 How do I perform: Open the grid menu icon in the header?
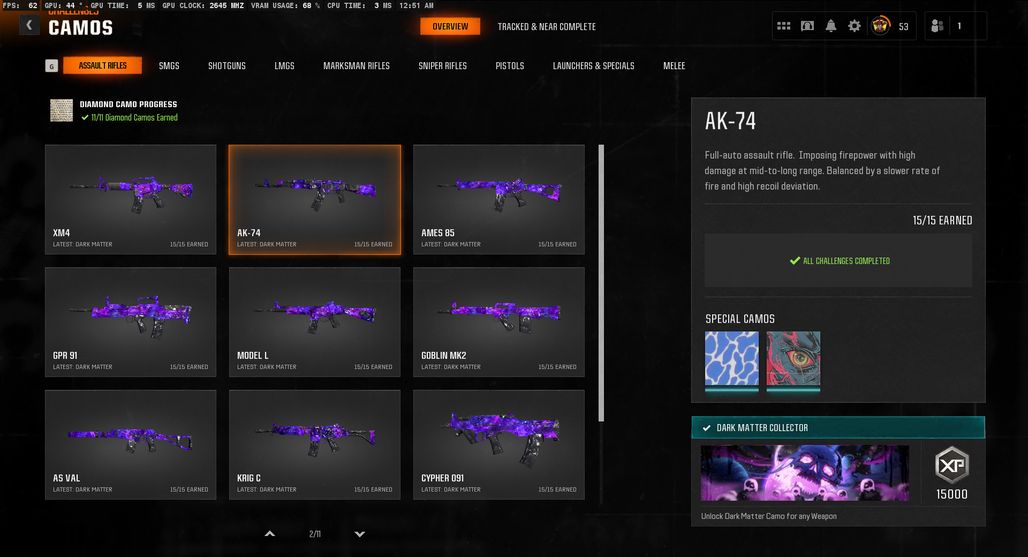(783, 26)
